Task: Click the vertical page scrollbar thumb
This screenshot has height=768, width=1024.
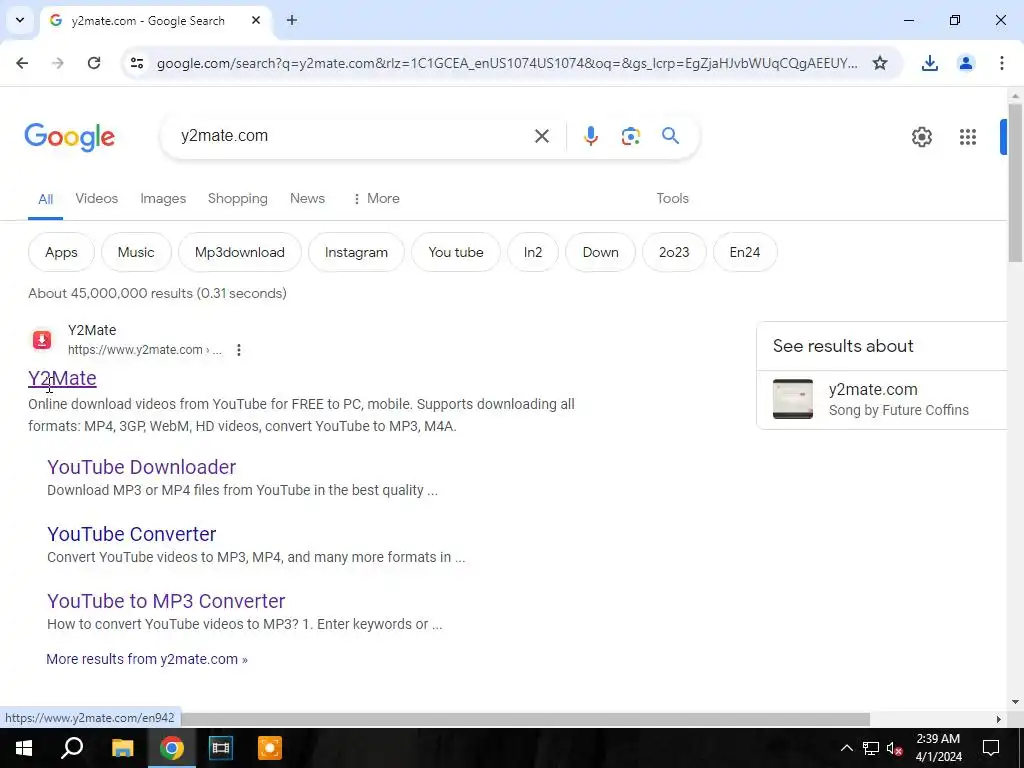Action: [1014, 183]
